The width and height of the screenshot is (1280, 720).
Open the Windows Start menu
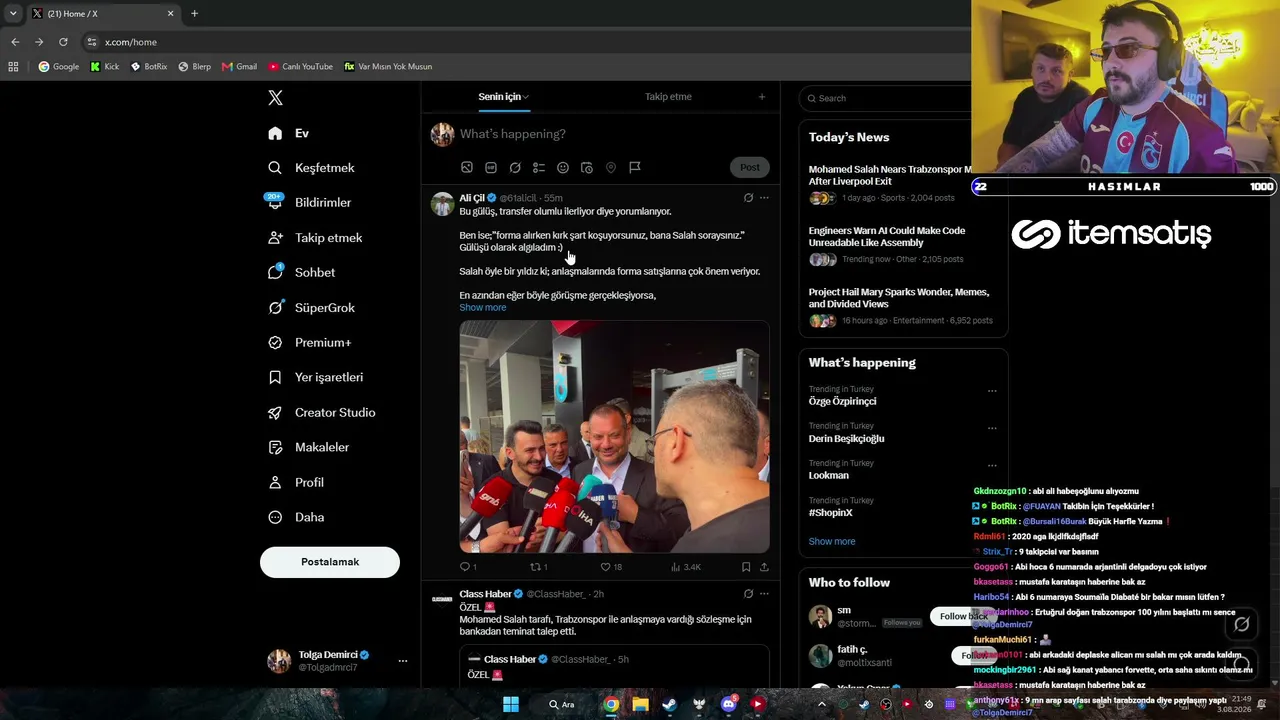[511, 704]
